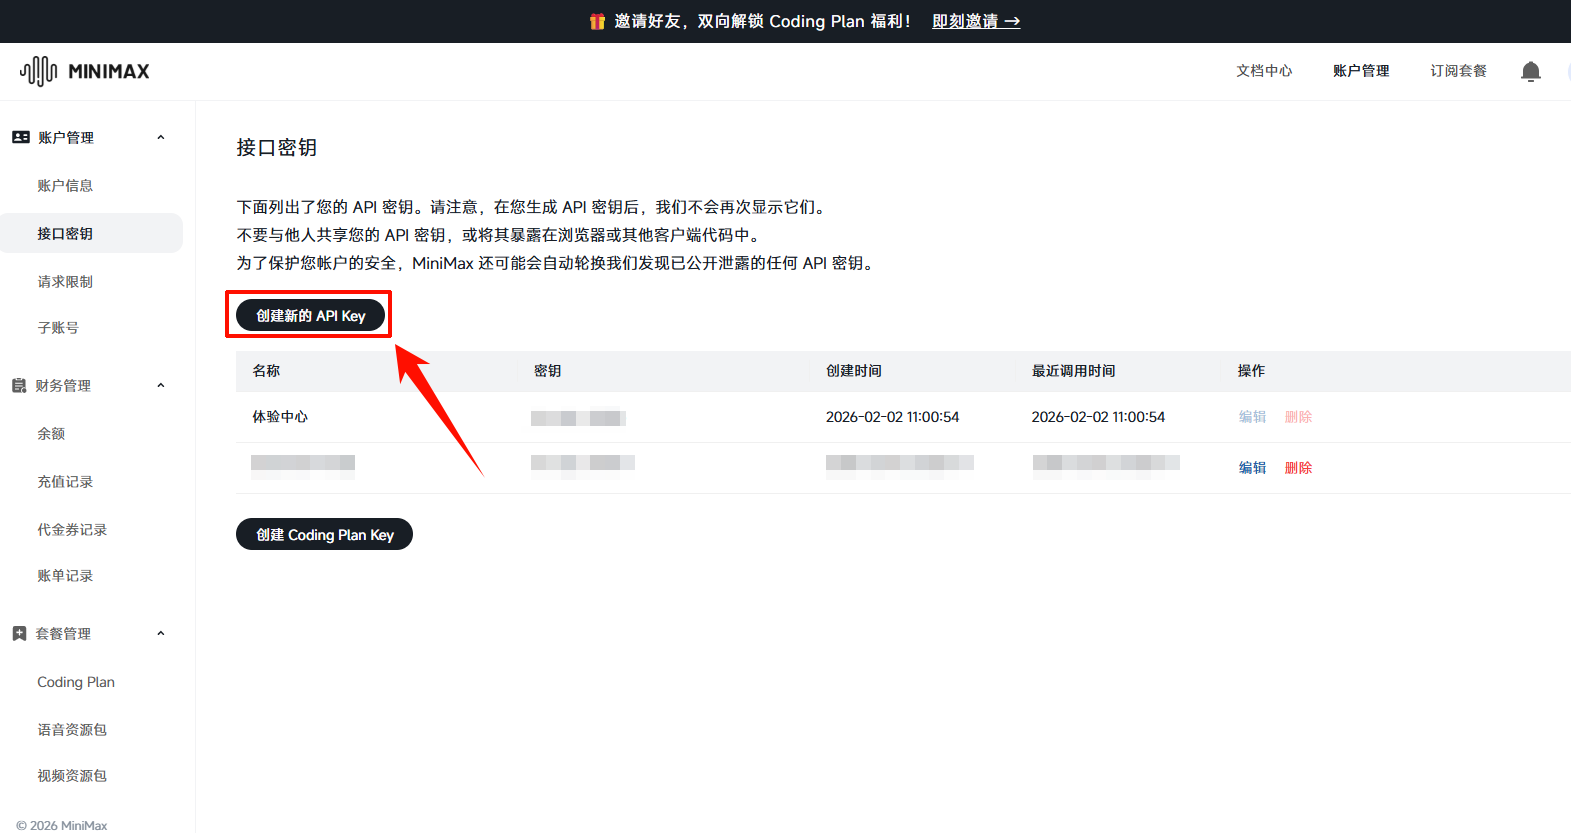Open the notification bell
Viewport: 1571px width, 833px height.
pos(1530,71)
